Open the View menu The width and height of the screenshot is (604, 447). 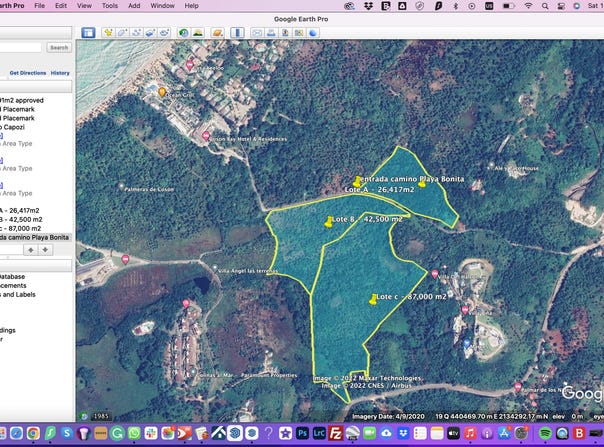pyautogui.click(x=84, y=6)
